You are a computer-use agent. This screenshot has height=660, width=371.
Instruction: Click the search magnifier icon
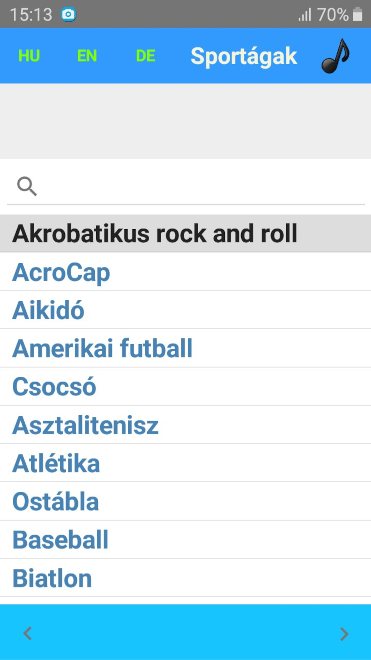click(x=27, y=186)
